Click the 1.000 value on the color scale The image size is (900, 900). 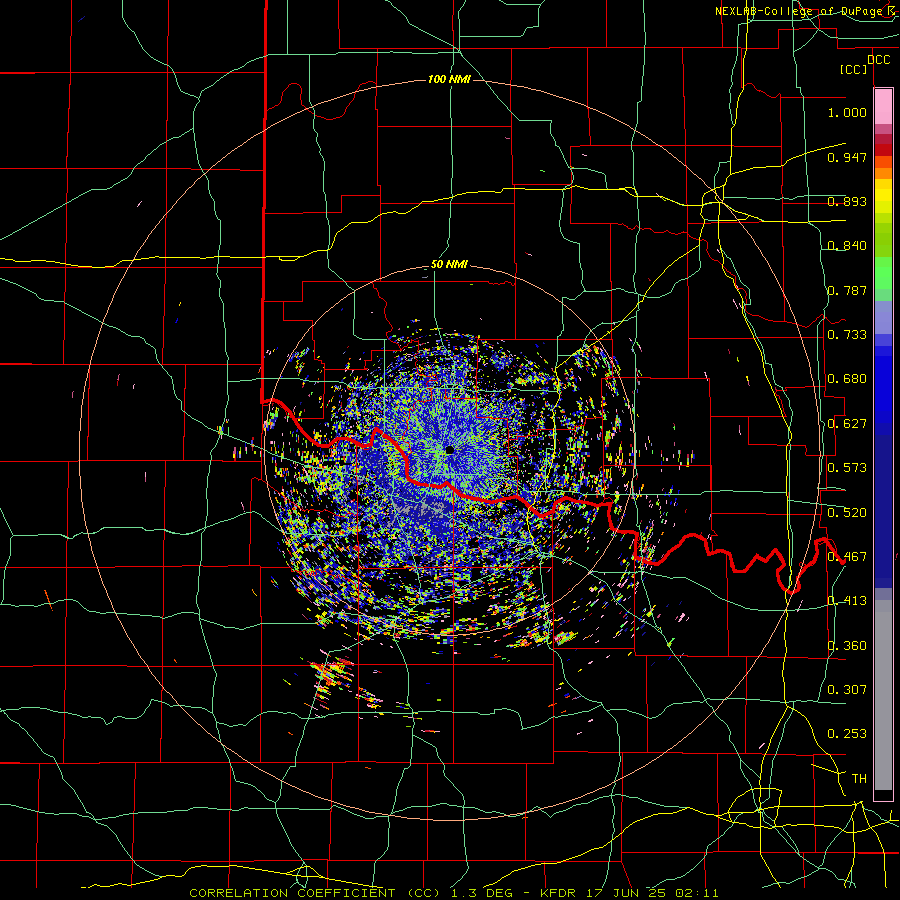coord(847,112)
